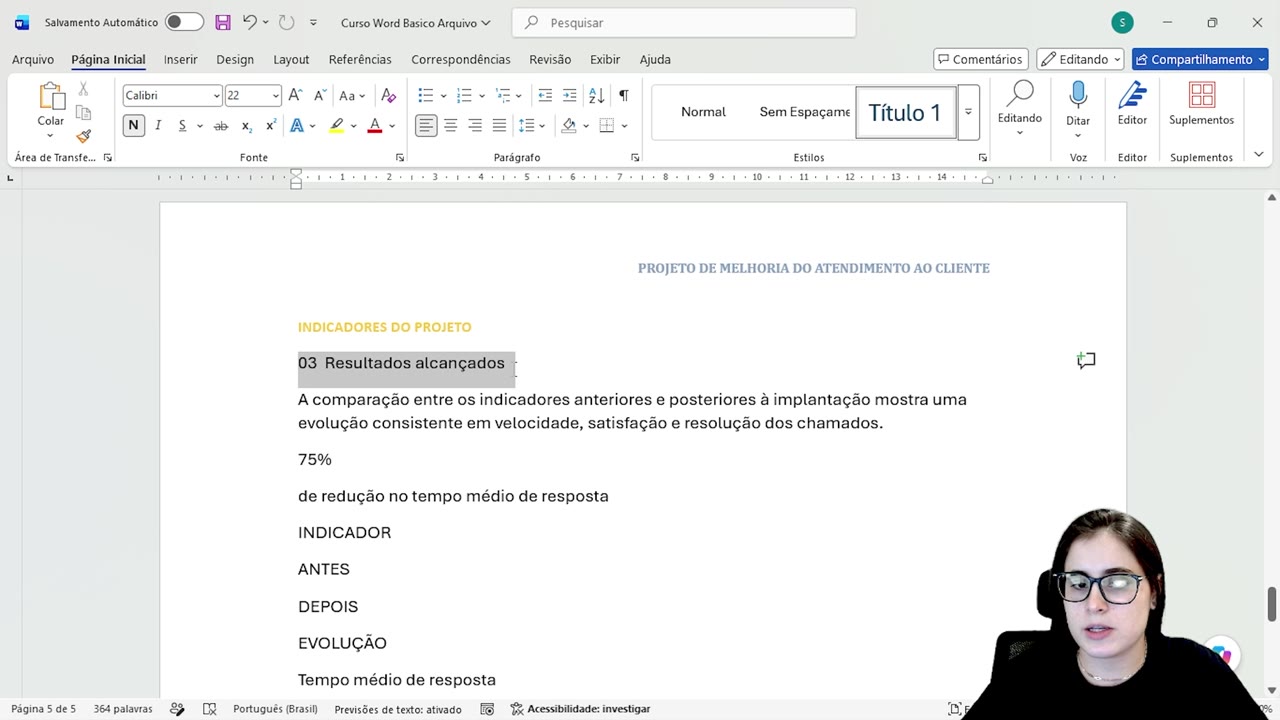
Task: Toggle italic (I) formatting
Action: pyautogui.click(x=158, y=125)
